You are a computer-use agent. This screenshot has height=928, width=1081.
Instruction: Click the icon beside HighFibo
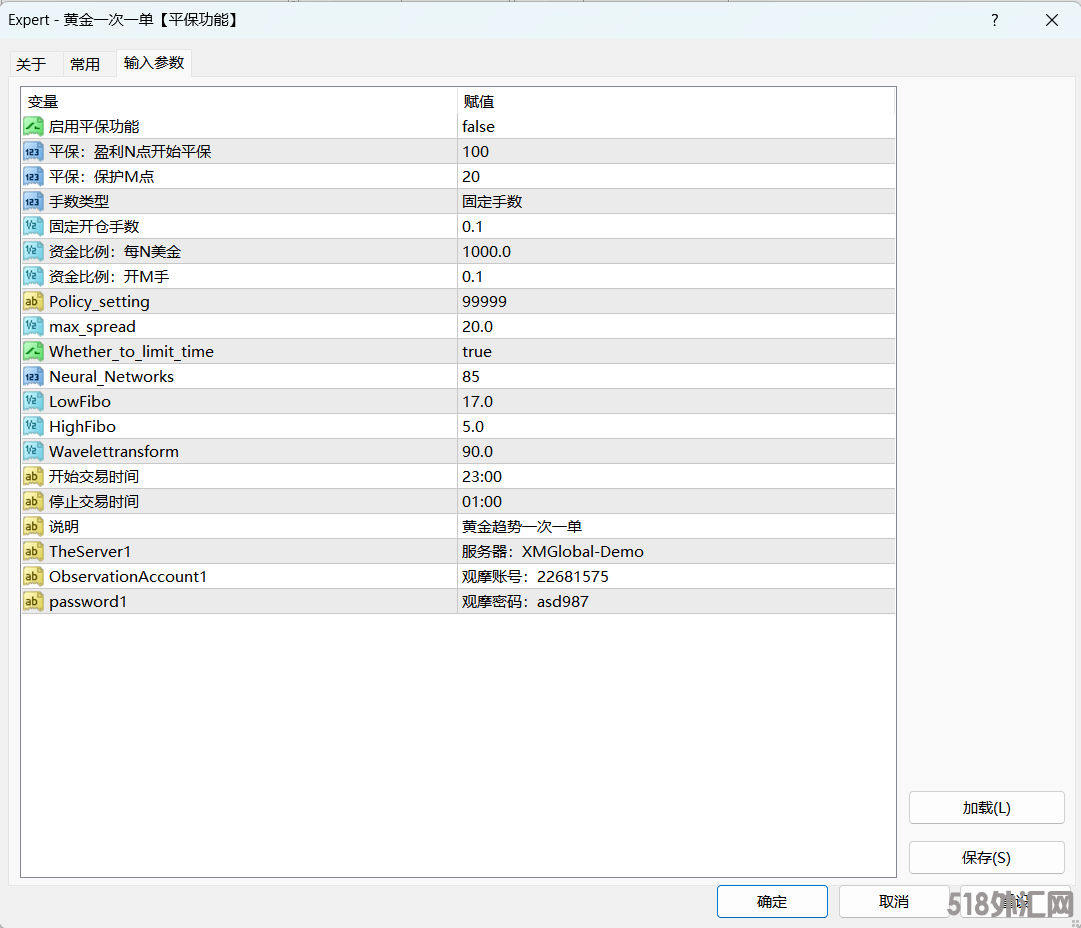tap(33, 426)
